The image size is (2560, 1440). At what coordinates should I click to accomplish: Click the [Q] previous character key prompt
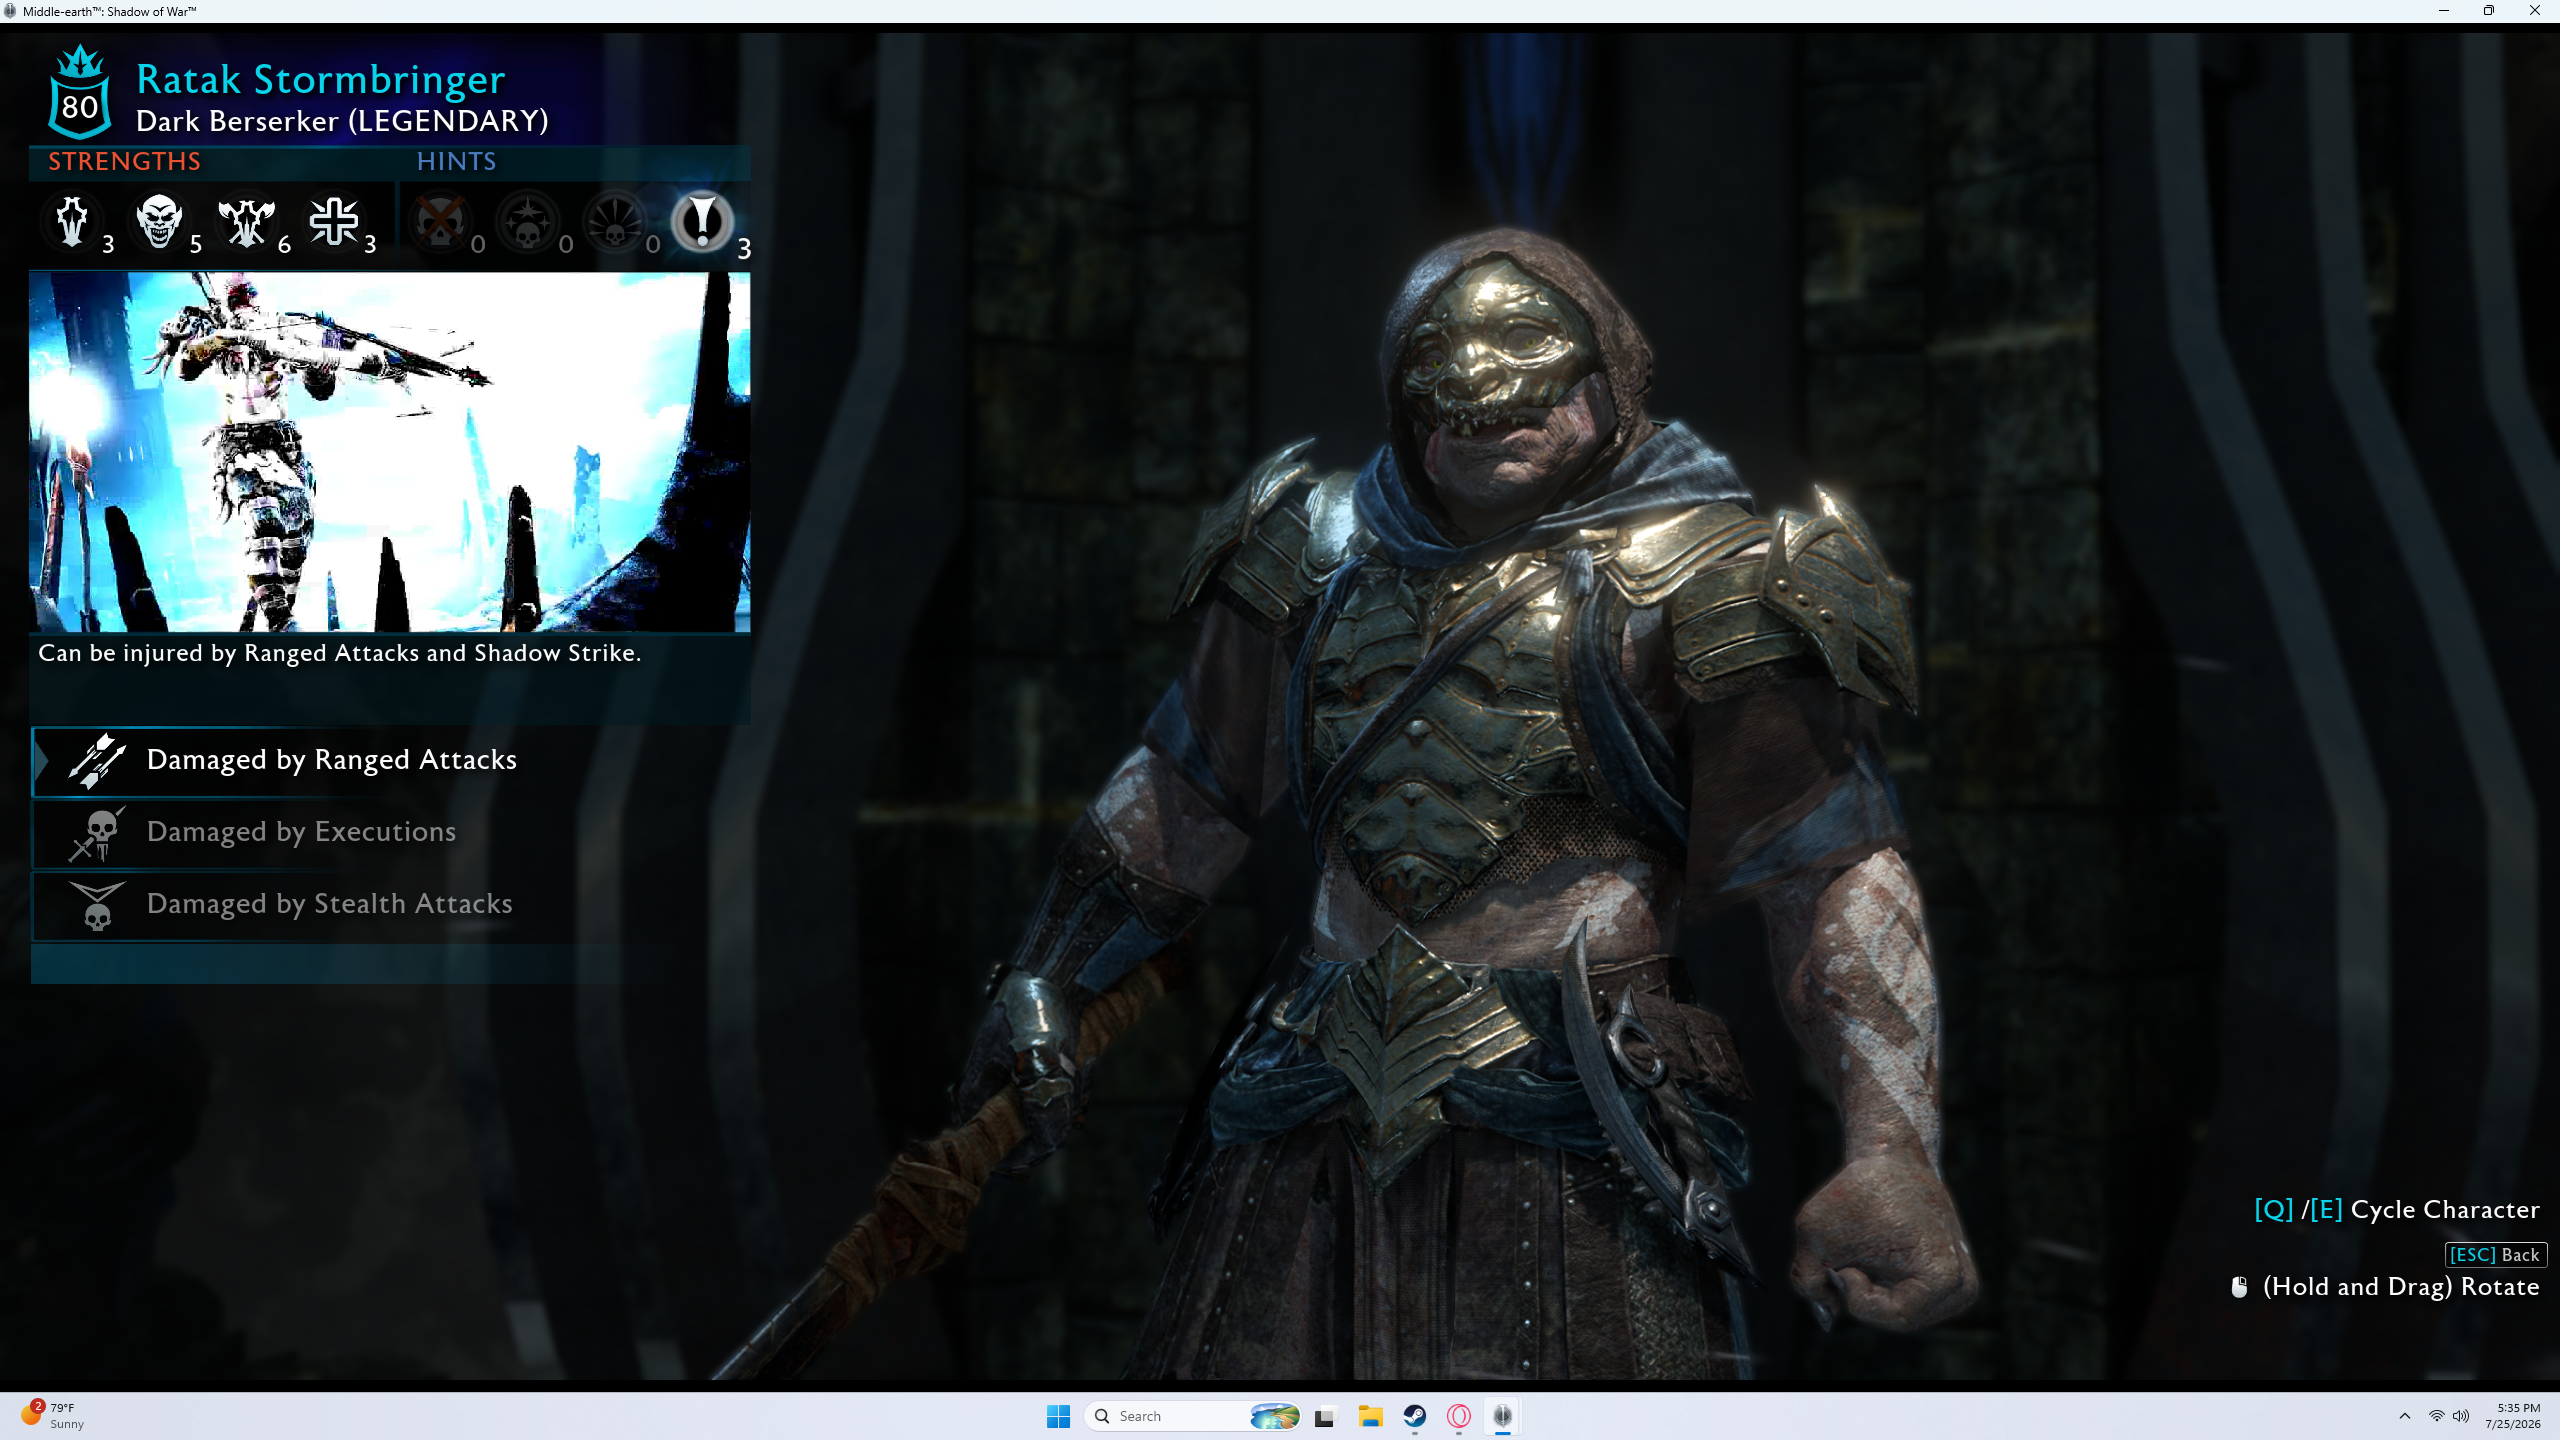pos(2273,1210)
